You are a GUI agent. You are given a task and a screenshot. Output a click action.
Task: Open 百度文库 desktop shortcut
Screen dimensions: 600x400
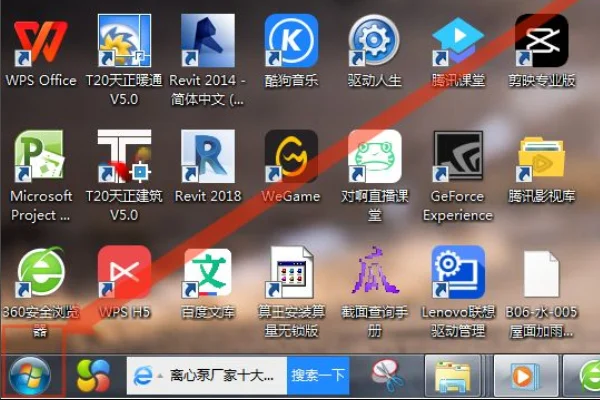pyautogui.click(x=208, y=273)
